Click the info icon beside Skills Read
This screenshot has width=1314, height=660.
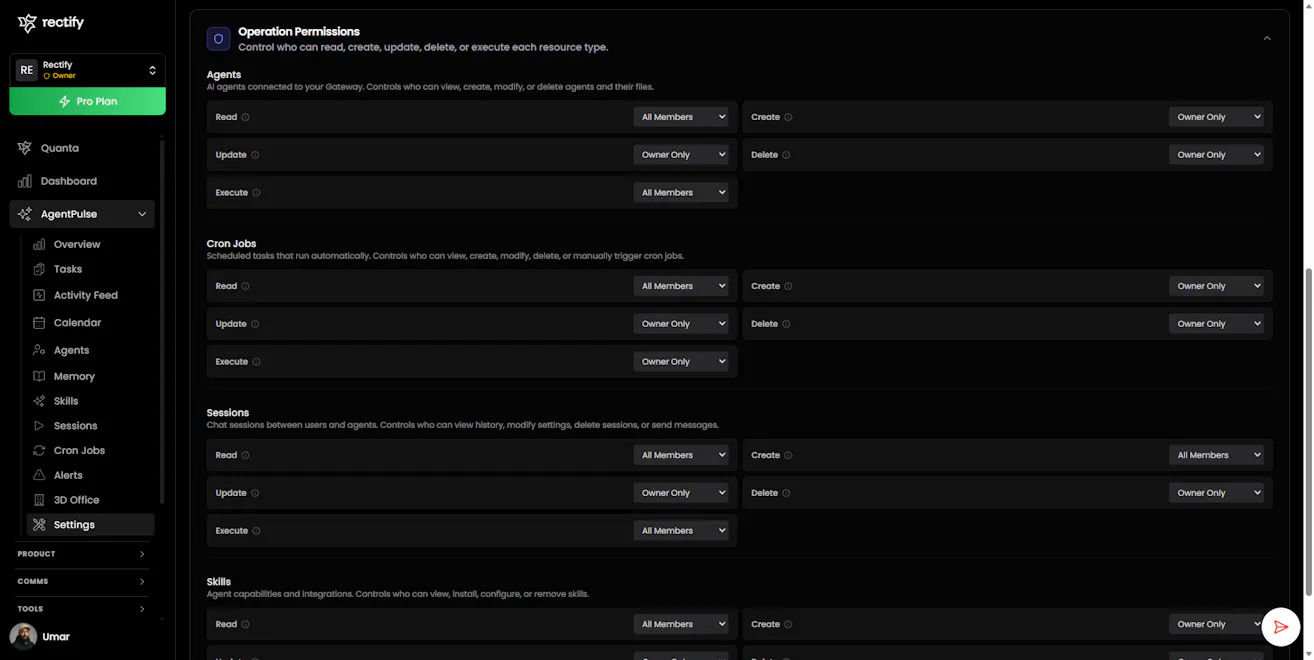[x=245, y=624]
